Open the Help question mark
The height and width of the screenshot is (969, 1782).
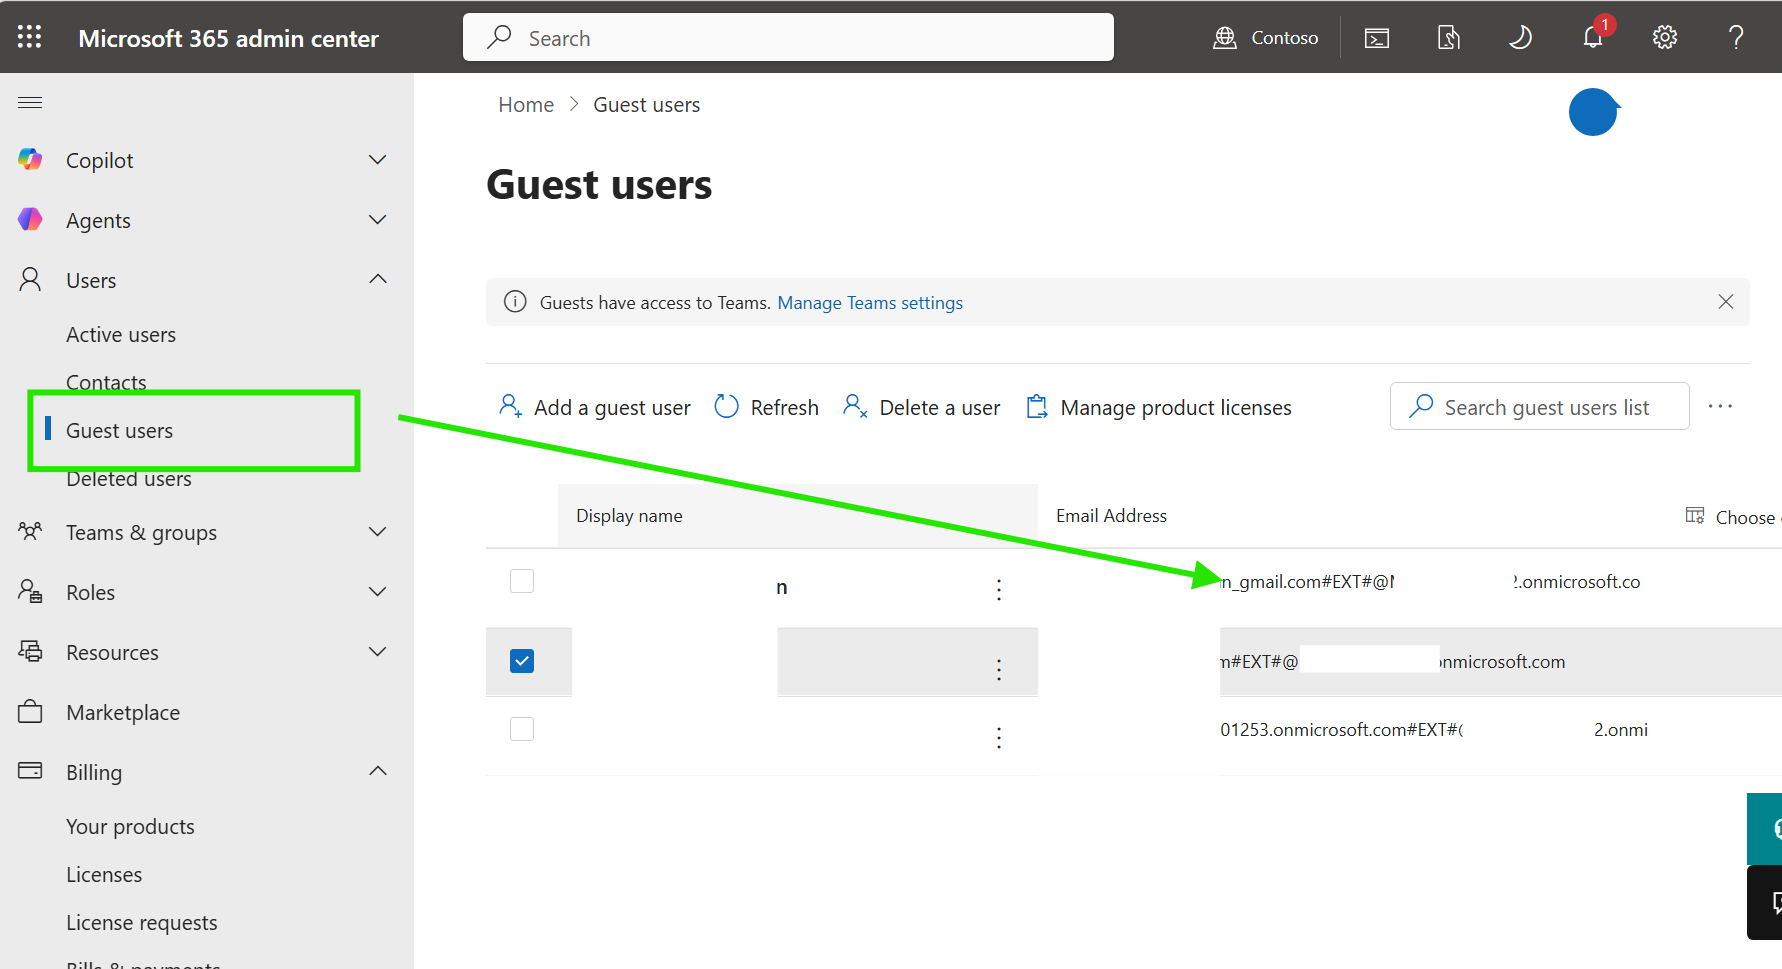coord(1736,38)
